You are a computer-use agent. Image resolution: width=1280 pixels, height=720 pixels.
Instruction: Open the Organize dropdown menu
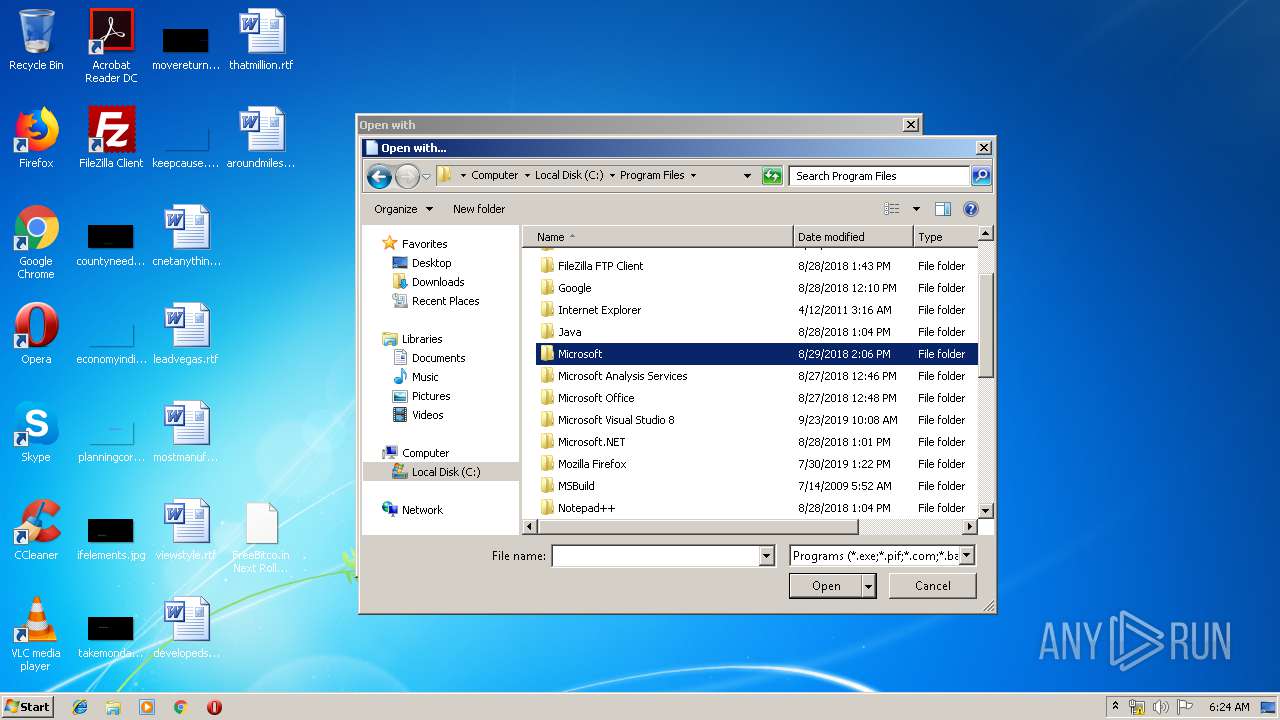point(403,209)
